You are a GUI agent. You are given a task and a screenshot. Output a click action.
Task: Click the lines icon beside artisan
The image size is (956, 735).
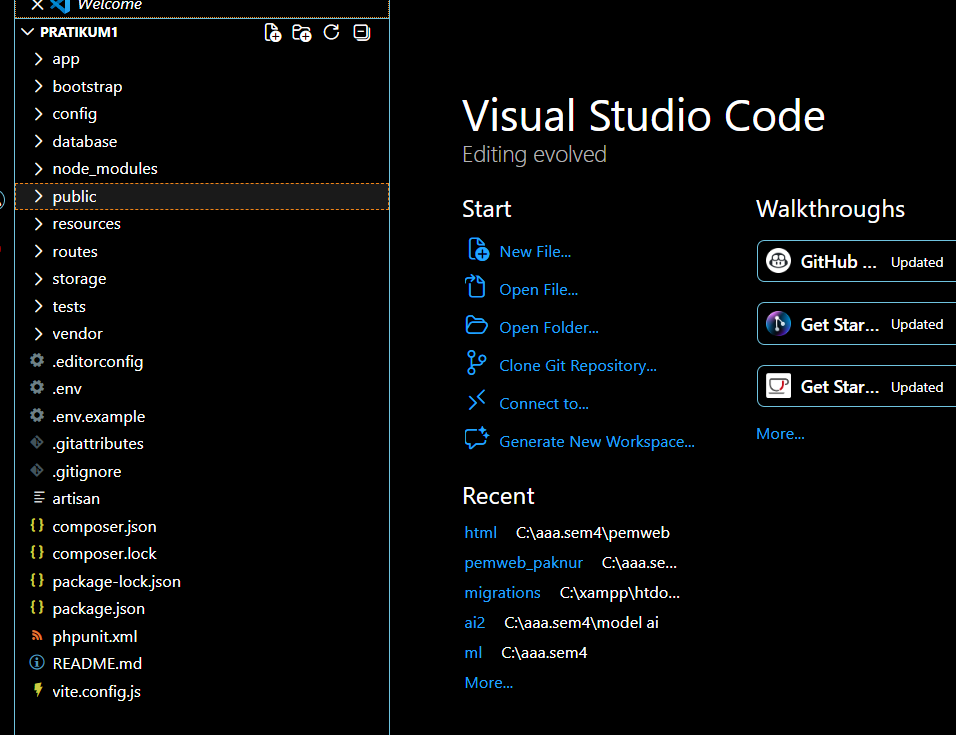[39, 497]
